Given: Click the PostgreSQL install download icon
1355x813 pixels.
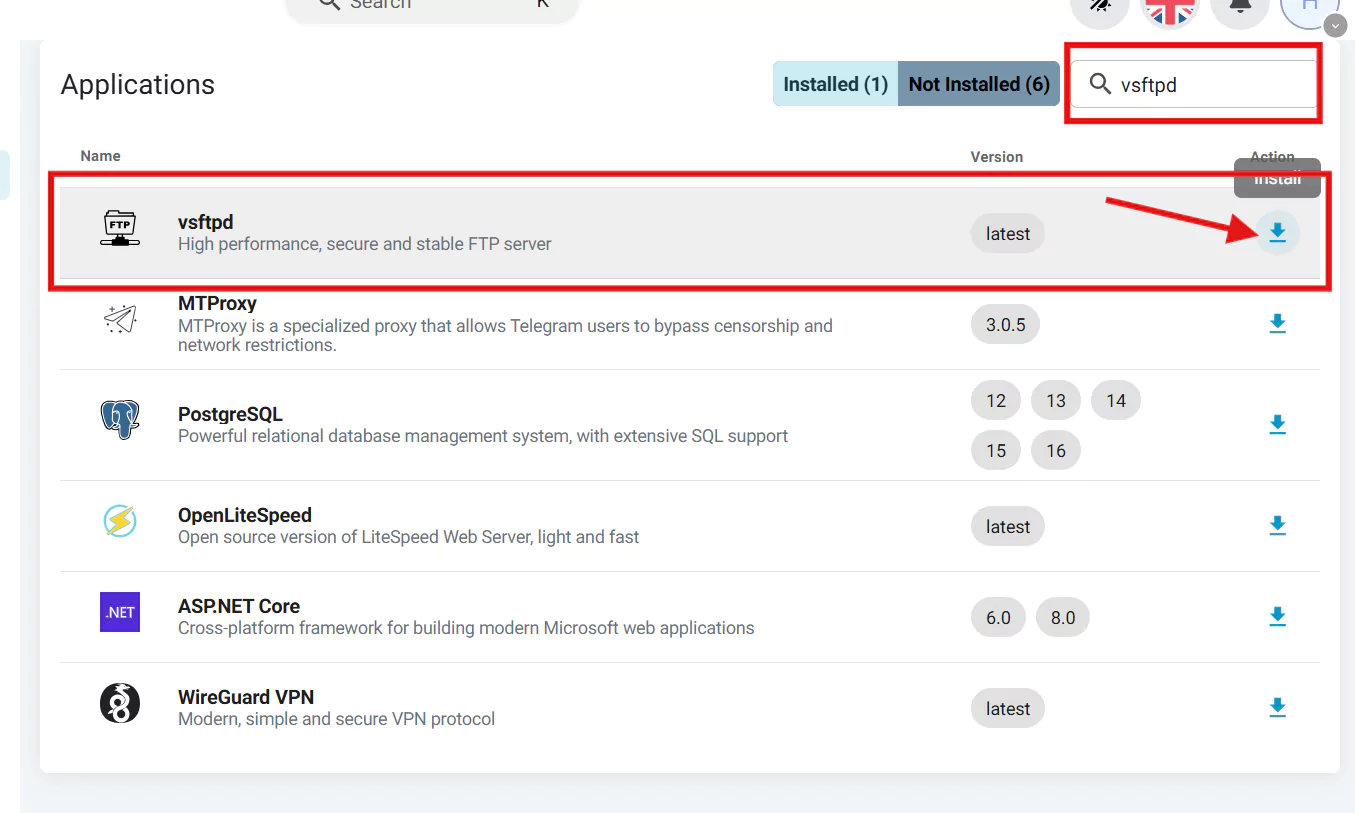Looking at the screenshot, I should [x=1277, y=425].
